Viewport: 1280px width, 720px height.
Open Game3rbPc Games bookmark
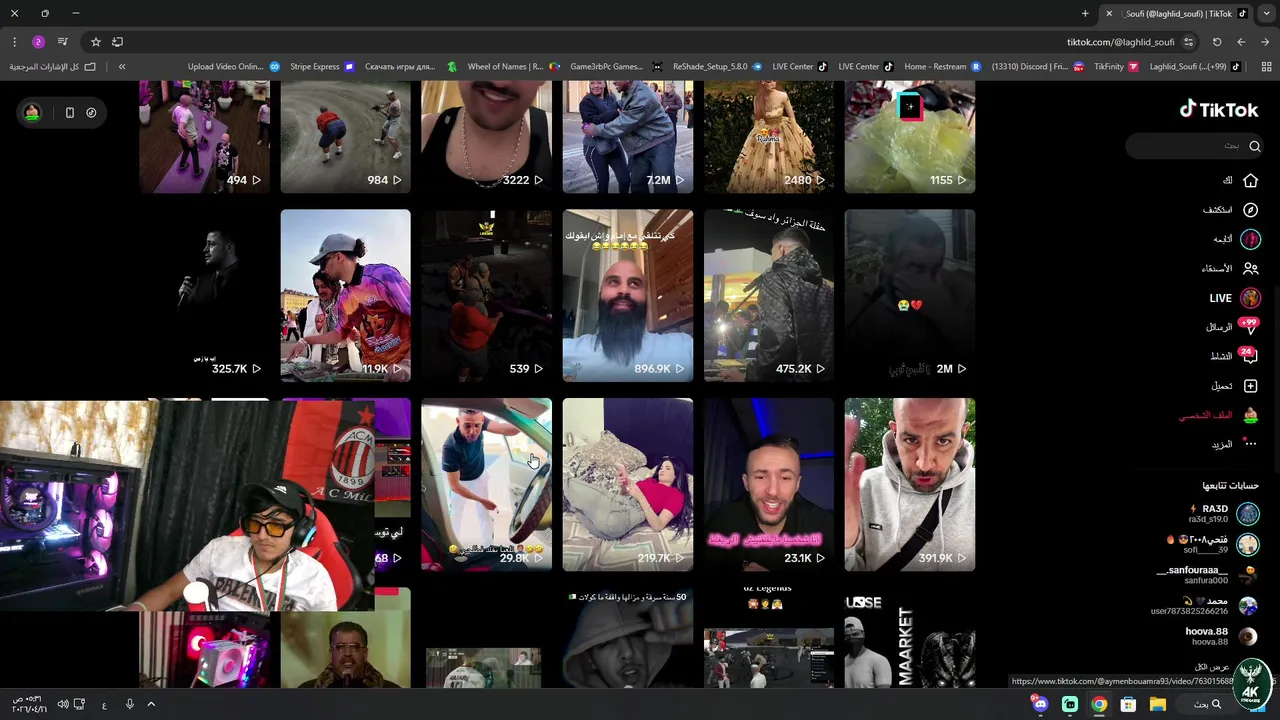pyautogui.click(x=615, y=67)
